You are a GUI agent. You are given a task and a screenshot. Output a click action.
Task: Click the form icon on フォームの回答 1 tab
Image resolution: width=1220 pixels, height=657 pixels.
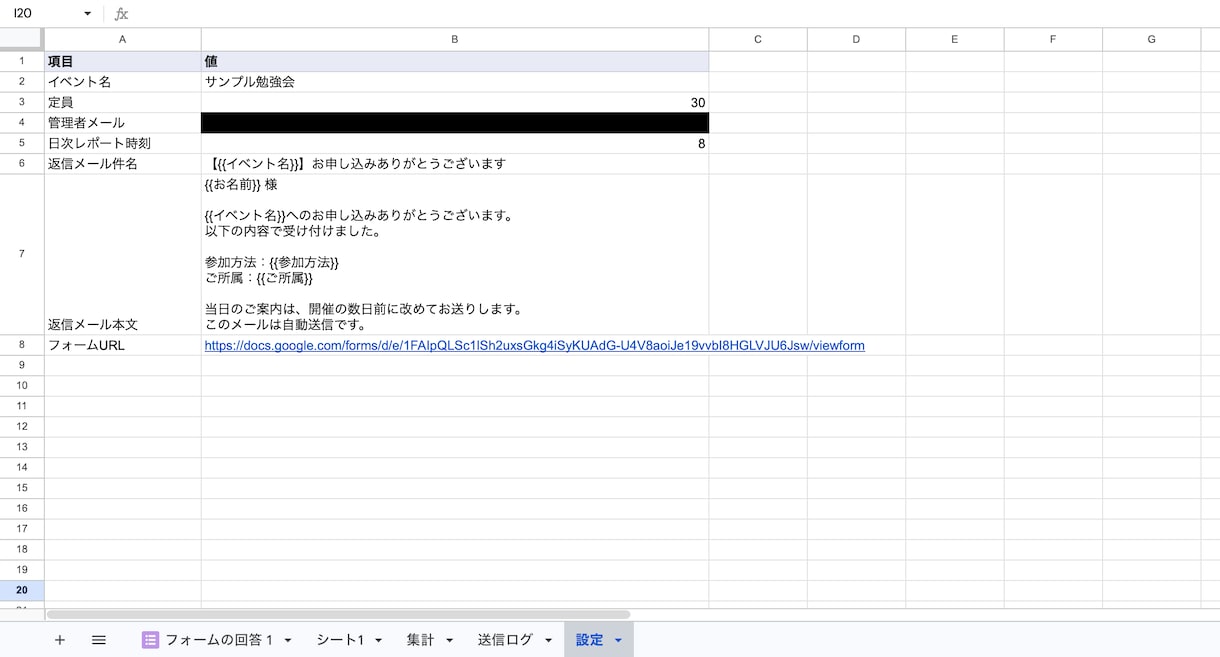[x=151, y=640]
